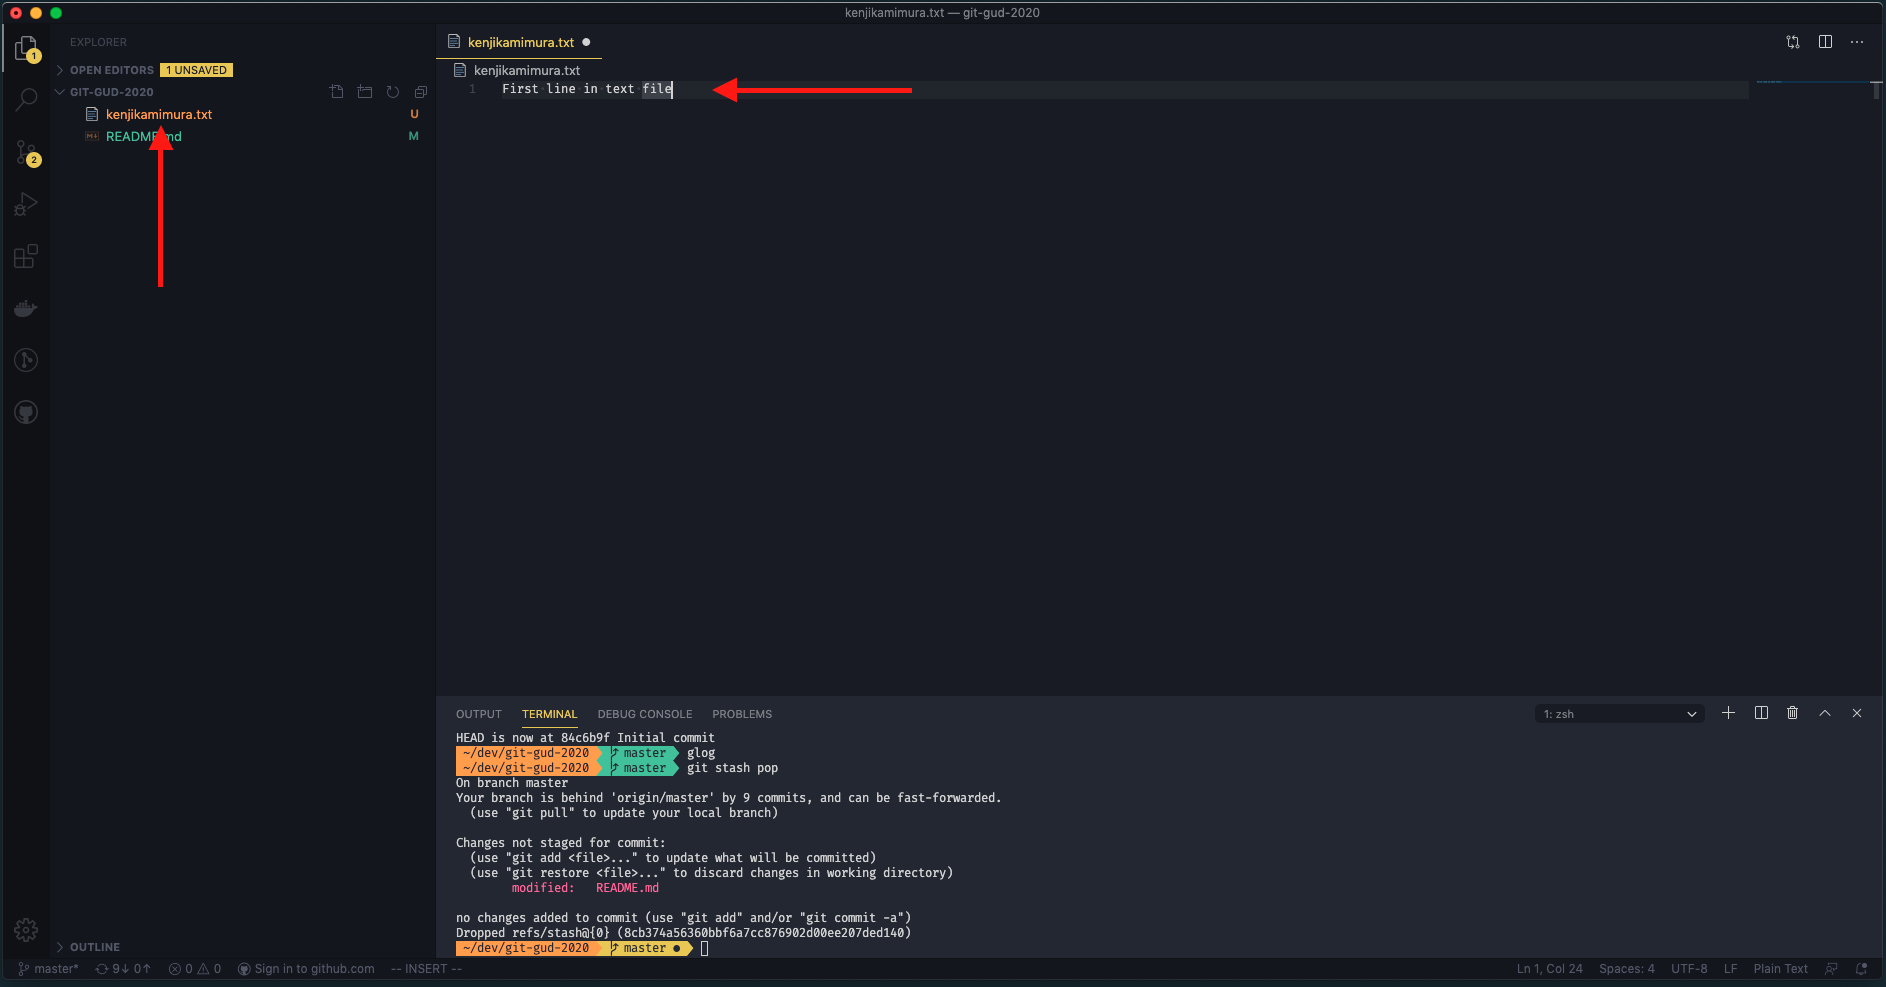Change file encoding UTF-8

(1689, 968)
